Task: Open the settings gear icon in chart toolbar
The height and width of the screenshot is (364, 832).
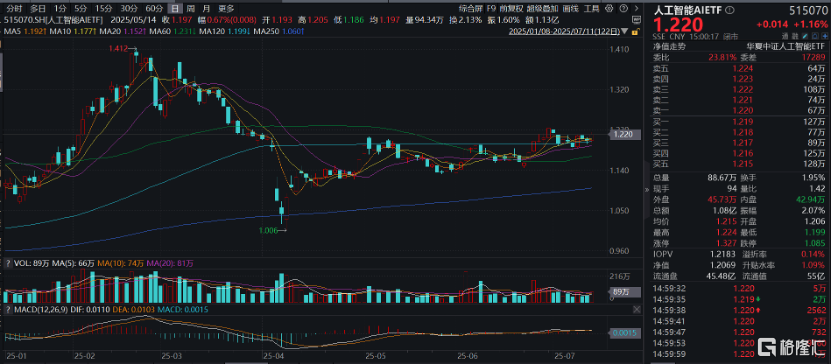Action: point(609,8)
